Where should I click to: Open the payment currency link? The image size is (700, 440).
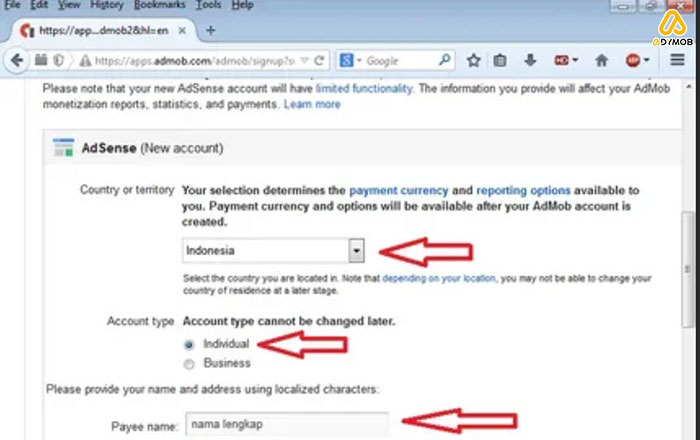coord(398,191)
